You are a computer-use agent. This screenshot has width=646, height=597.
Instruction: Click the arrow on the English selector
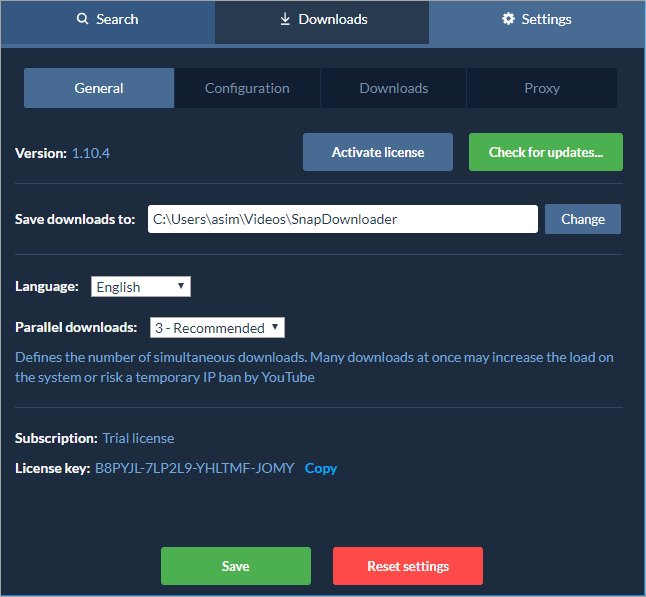point(181,287)
